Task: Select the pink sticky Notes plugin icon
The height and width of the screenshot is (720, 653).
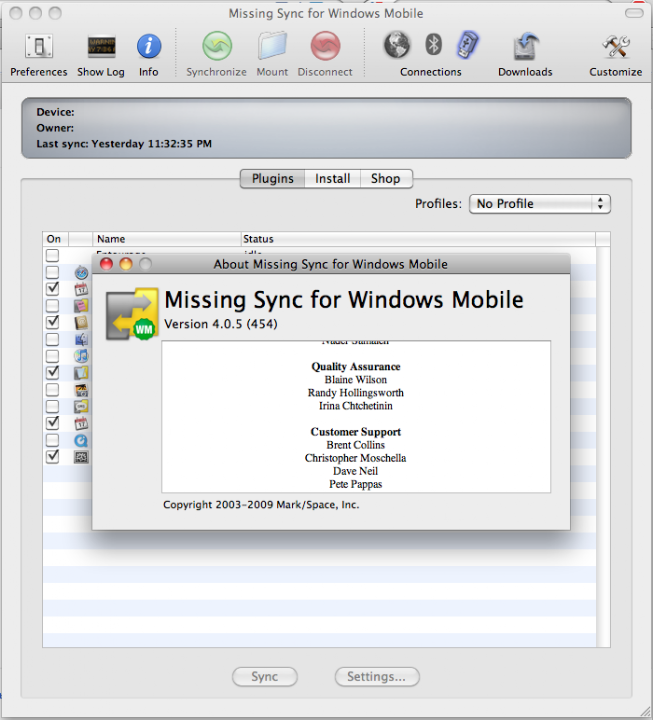Action: coord(81,306)
